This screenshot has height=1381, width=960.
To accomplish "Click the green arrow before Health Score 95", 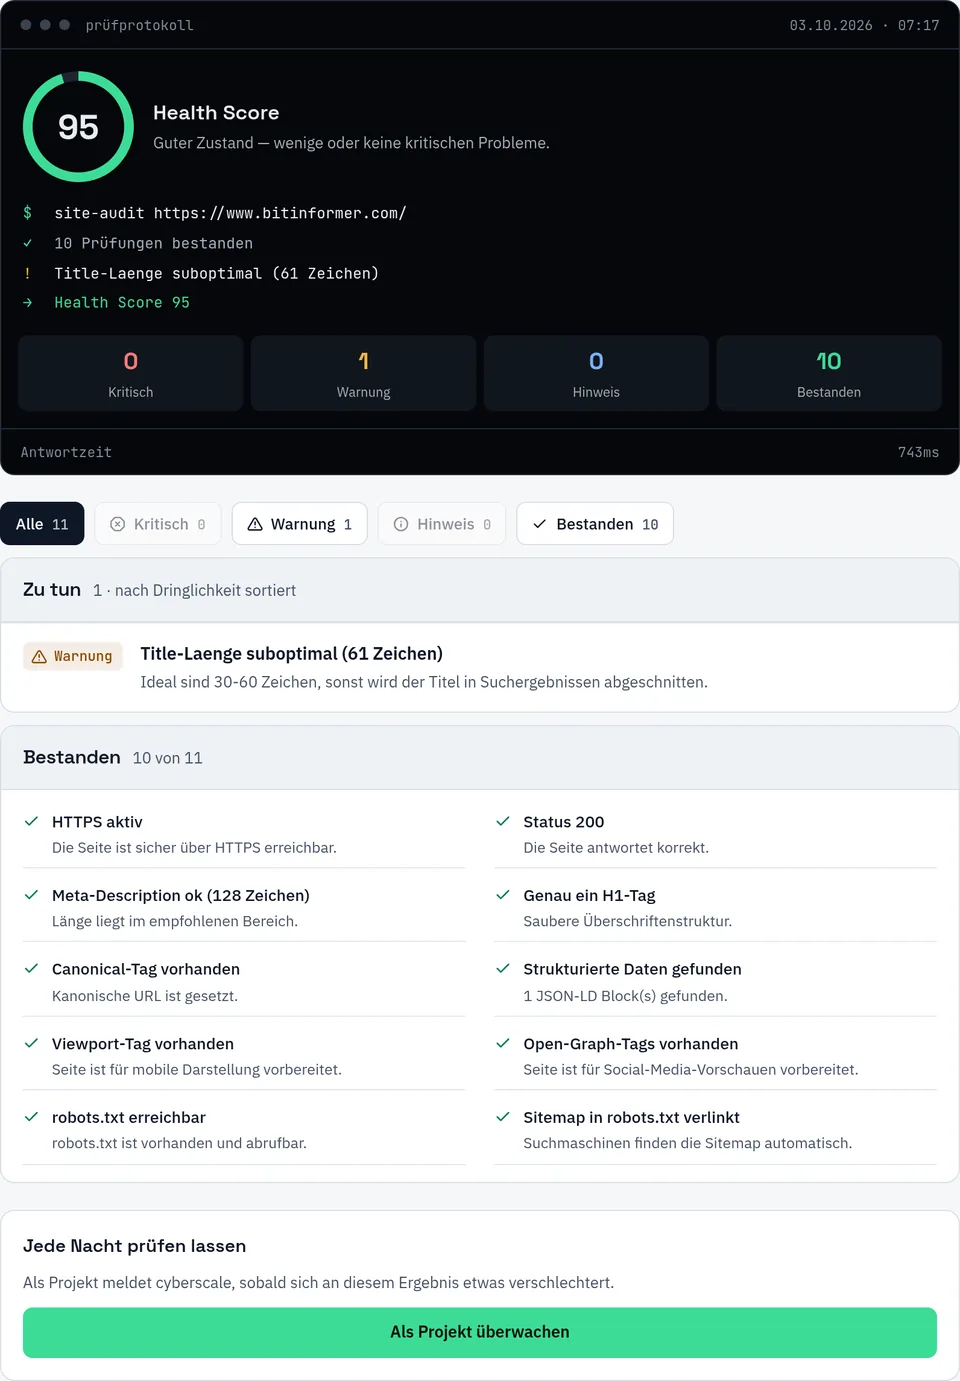I will coord(28,302).
